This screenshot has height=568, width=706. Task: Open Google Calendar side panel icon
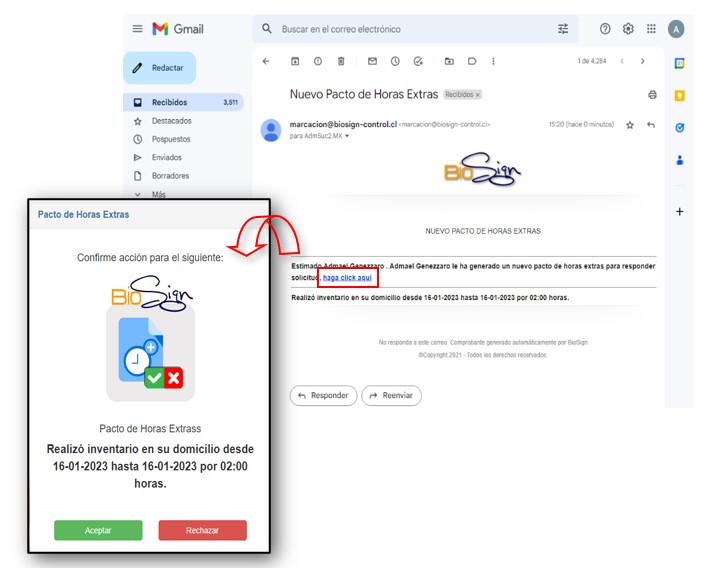pyautogui.click(x=679, y=63)
